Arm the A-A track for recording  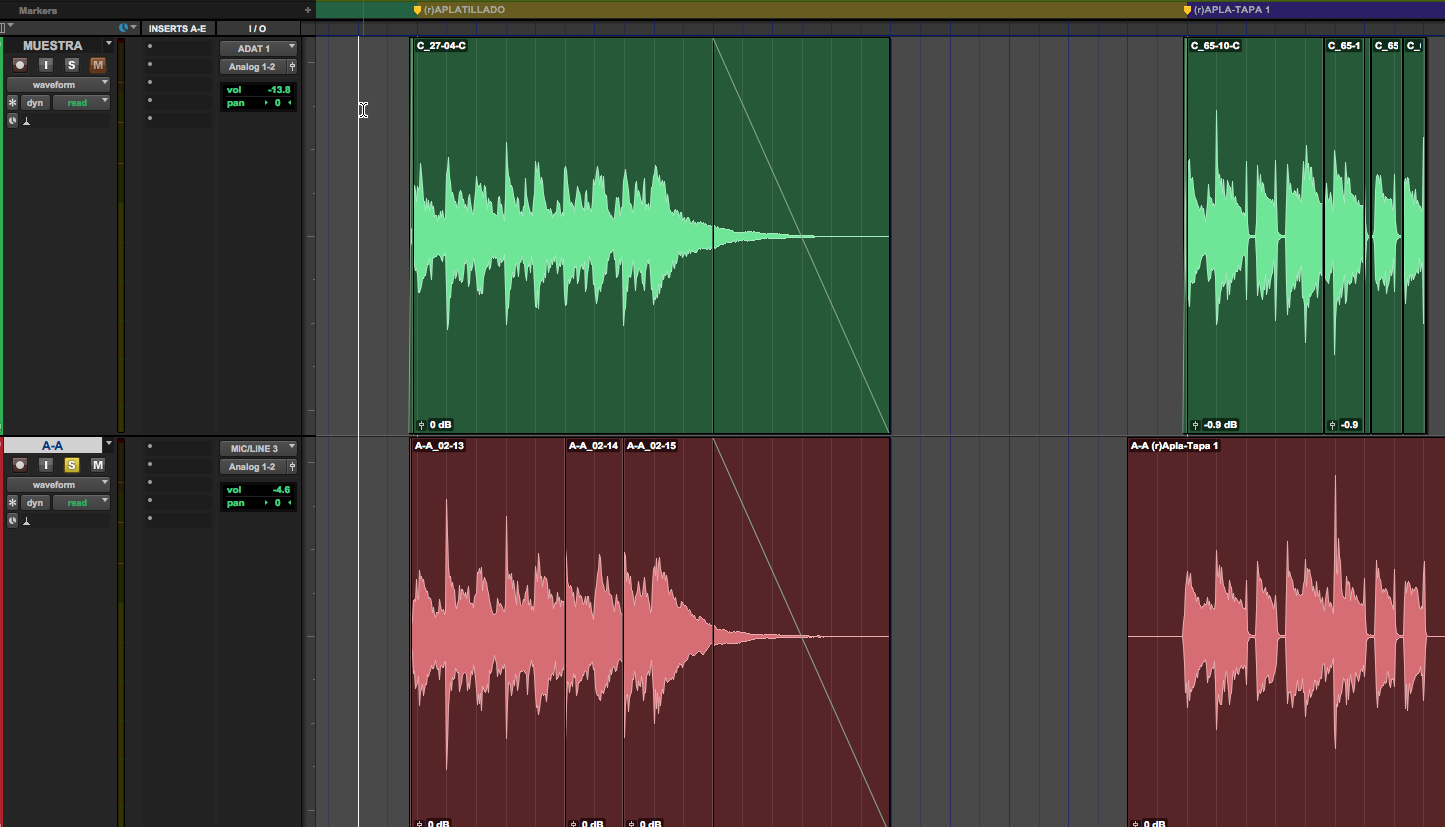tap(19, 464)
